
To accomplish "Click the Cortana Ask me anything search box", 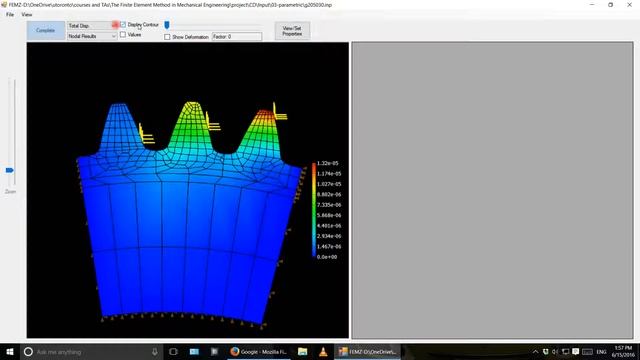I will [92, 352].
